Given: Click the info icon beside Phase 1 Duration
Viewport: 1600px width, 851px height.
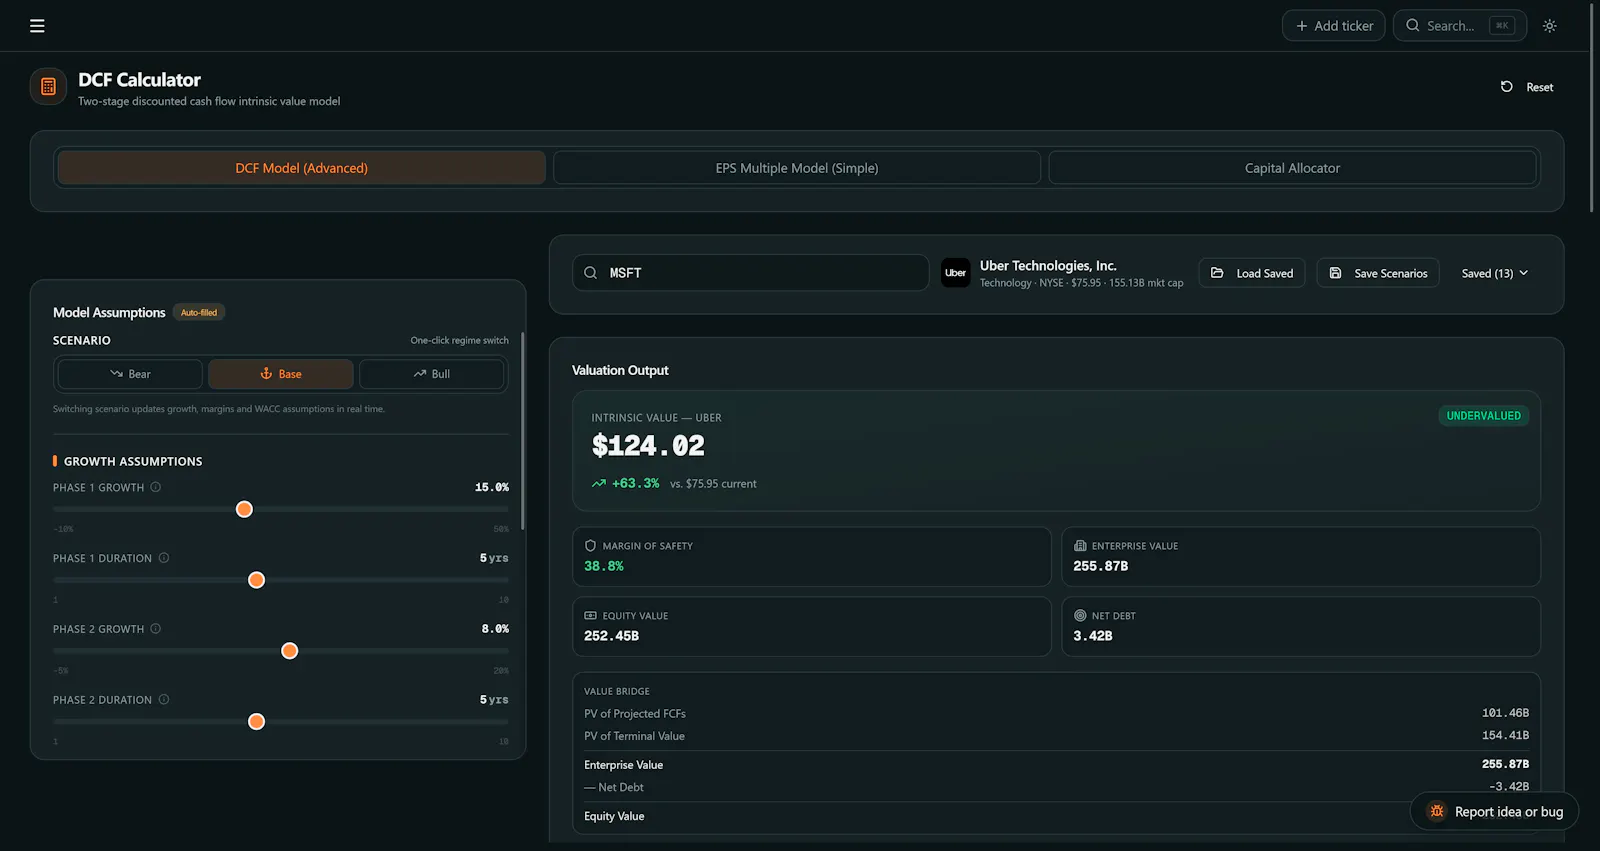Looking at the screenshot, I should 164,558.
